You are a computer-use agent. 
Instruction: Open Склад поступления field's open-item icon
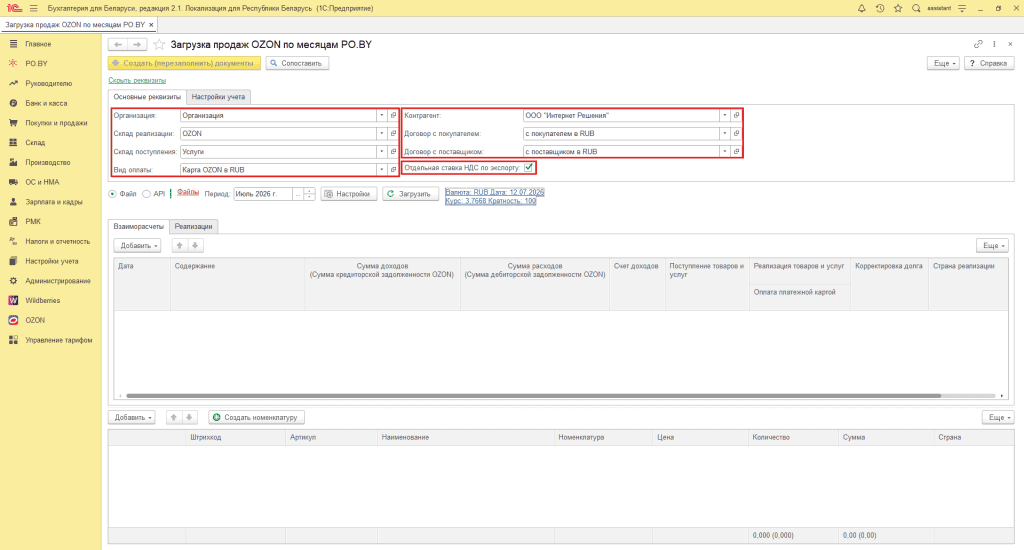pos(393,152)
